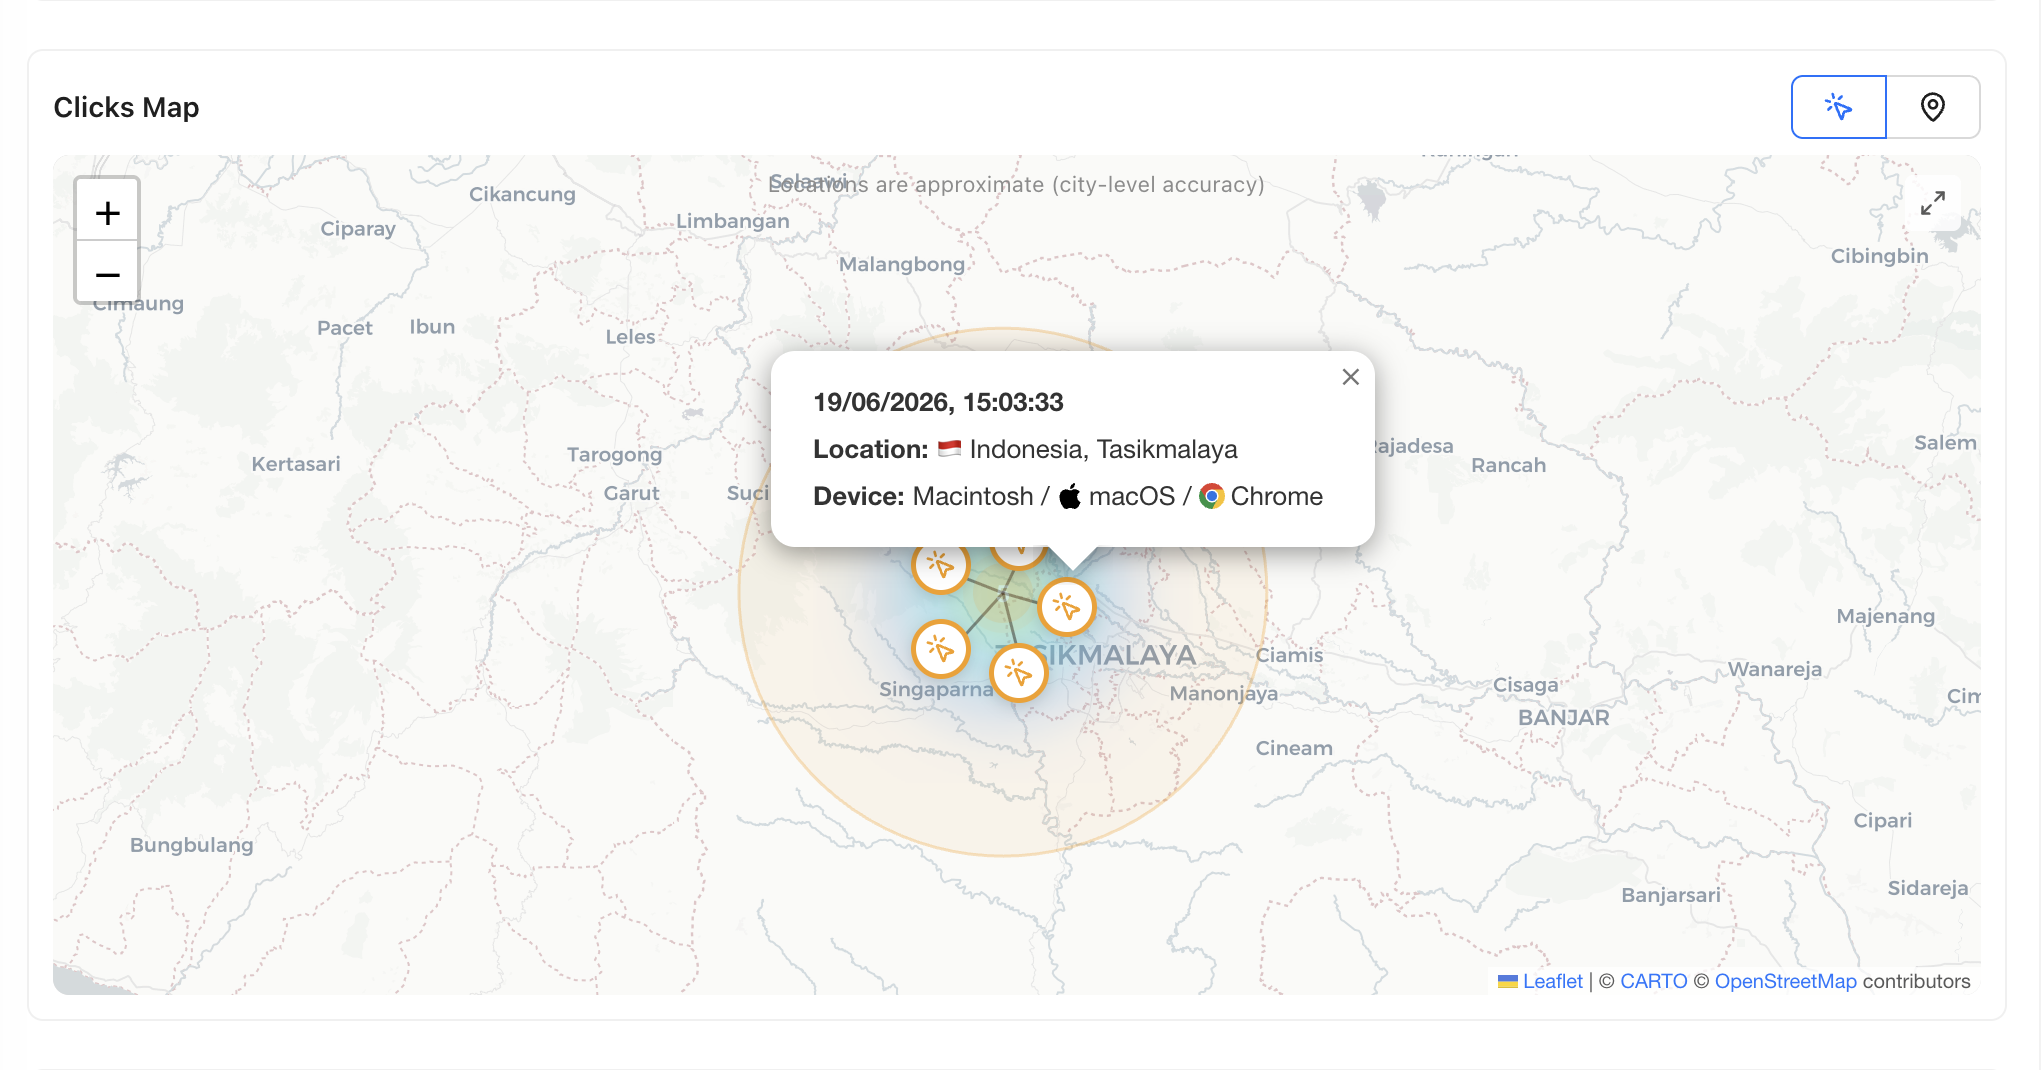
Task: Click the Wanareja map label
Action: coord(1774,669)
